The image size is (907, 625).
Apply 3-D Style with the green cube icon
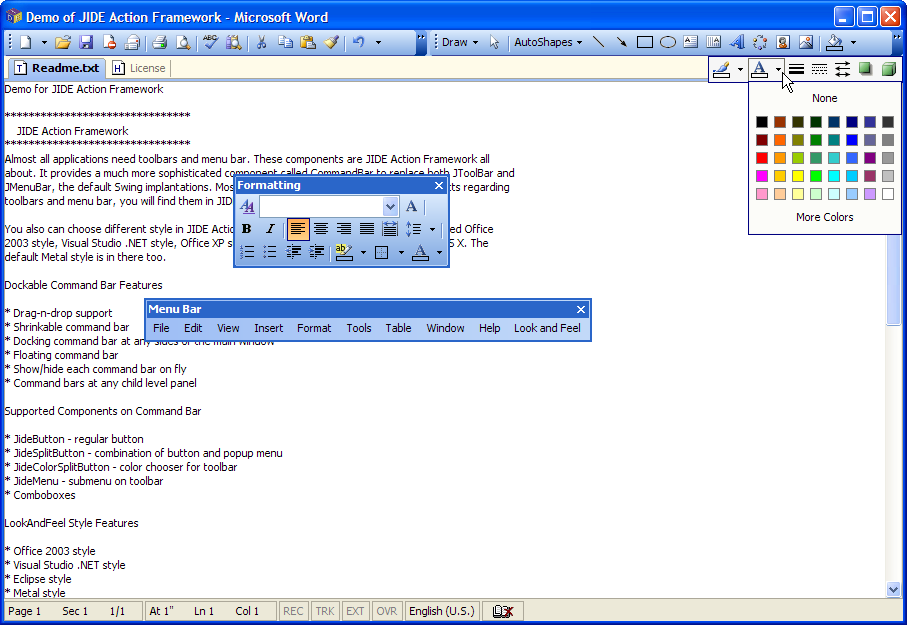point(888,69)
